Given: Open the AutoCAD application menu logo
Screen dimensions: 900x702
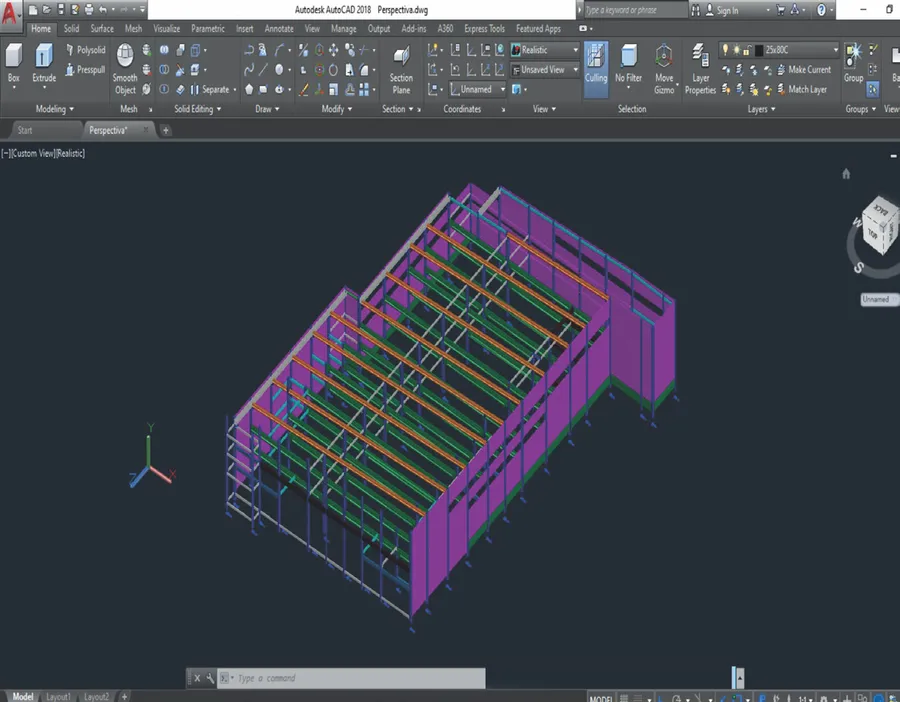Looking at the screenshot, I should pyautogui.click(x=10, y=12).
